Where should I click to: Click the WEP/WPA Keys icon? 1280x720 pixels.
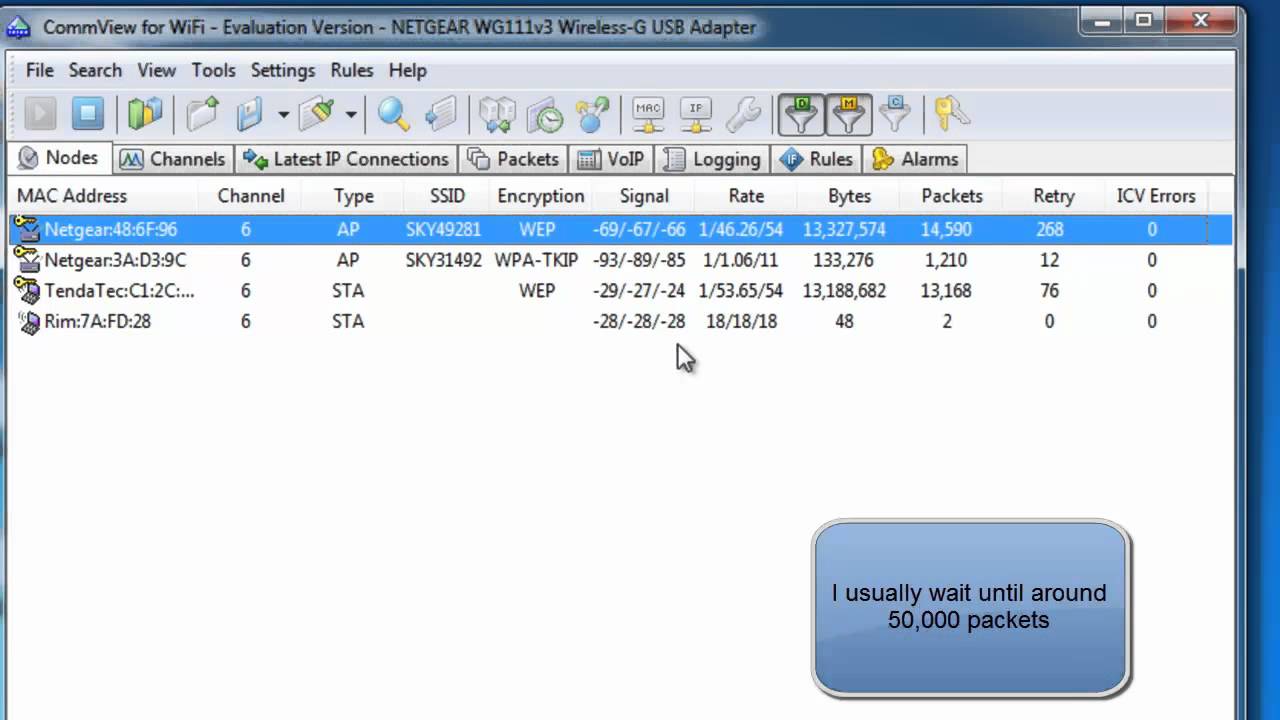click(952, 114)
